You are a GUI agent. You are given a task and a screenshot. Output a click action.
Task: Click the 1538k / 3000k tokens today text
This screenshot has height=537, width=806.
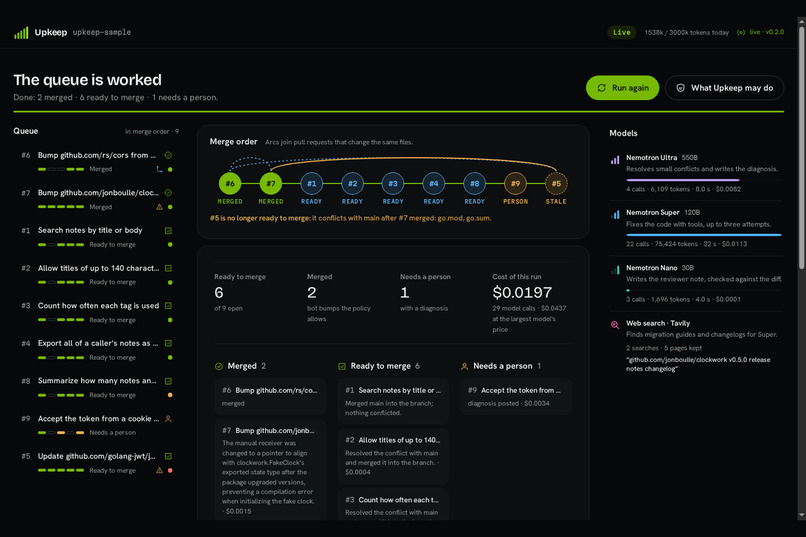click(x=687, y=32)
